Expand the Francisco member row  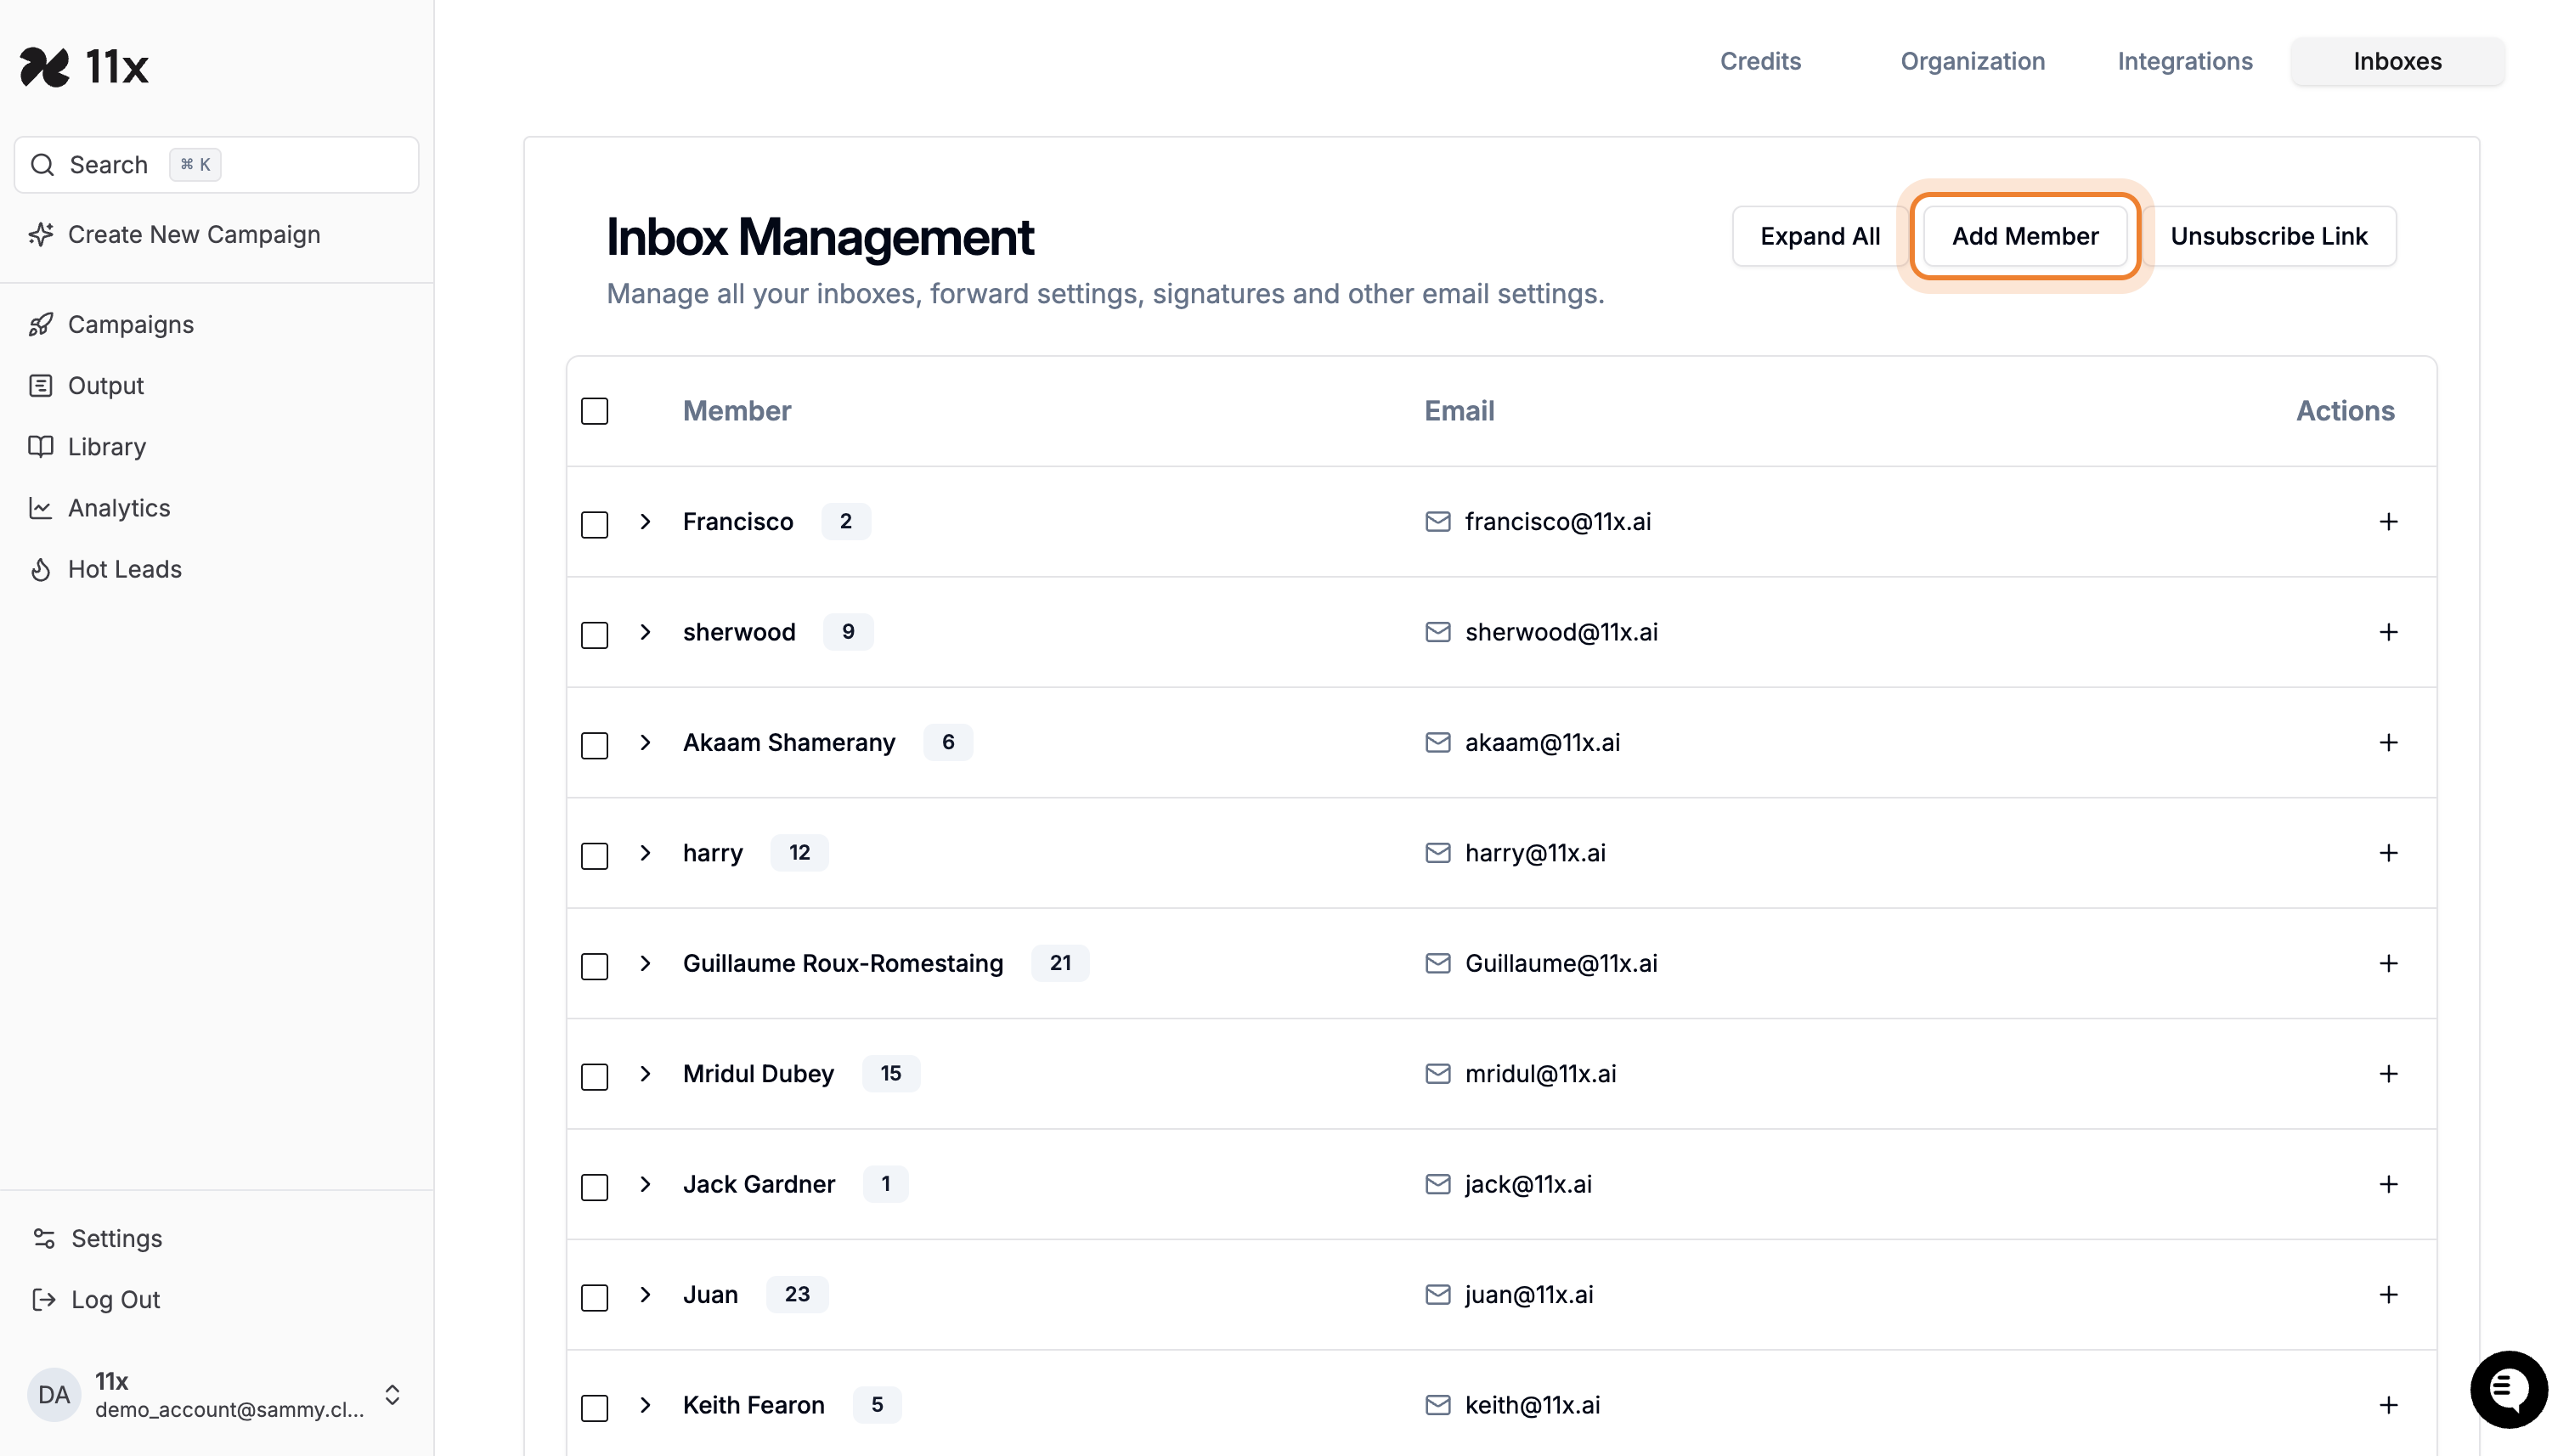(645, 521)
